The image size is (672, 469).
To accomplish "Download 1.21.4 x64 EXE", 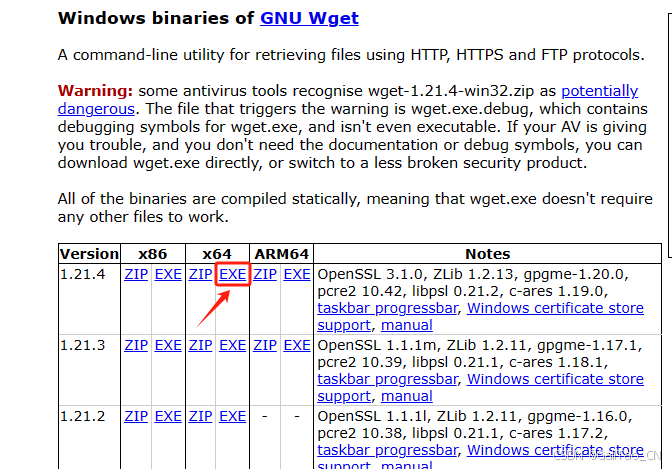I will tap(233, 274).
